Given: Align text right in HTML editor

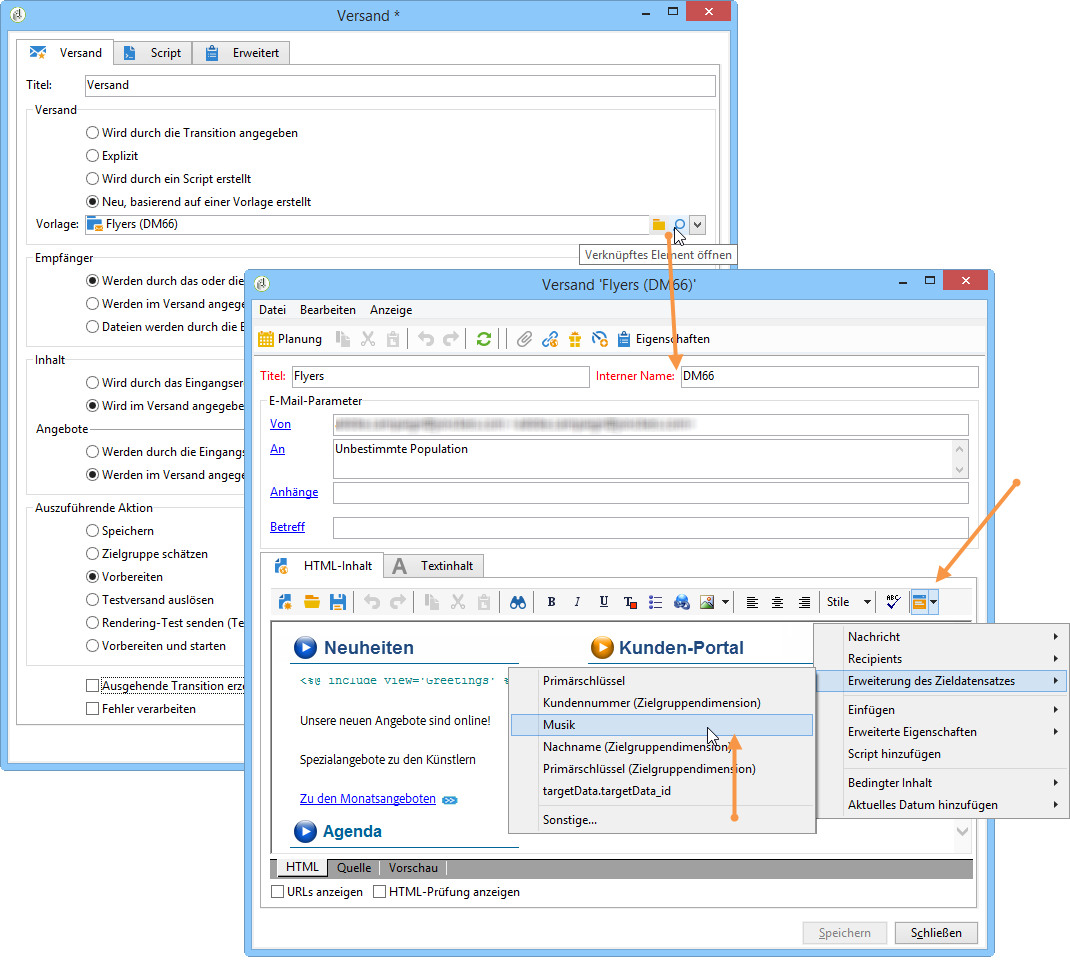Looking at the screenshot, I should point(804,602).
